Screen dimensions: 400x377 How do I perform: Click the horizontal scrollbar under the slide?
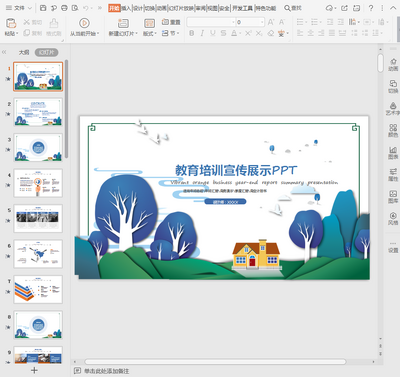click(x=215, y=362)
